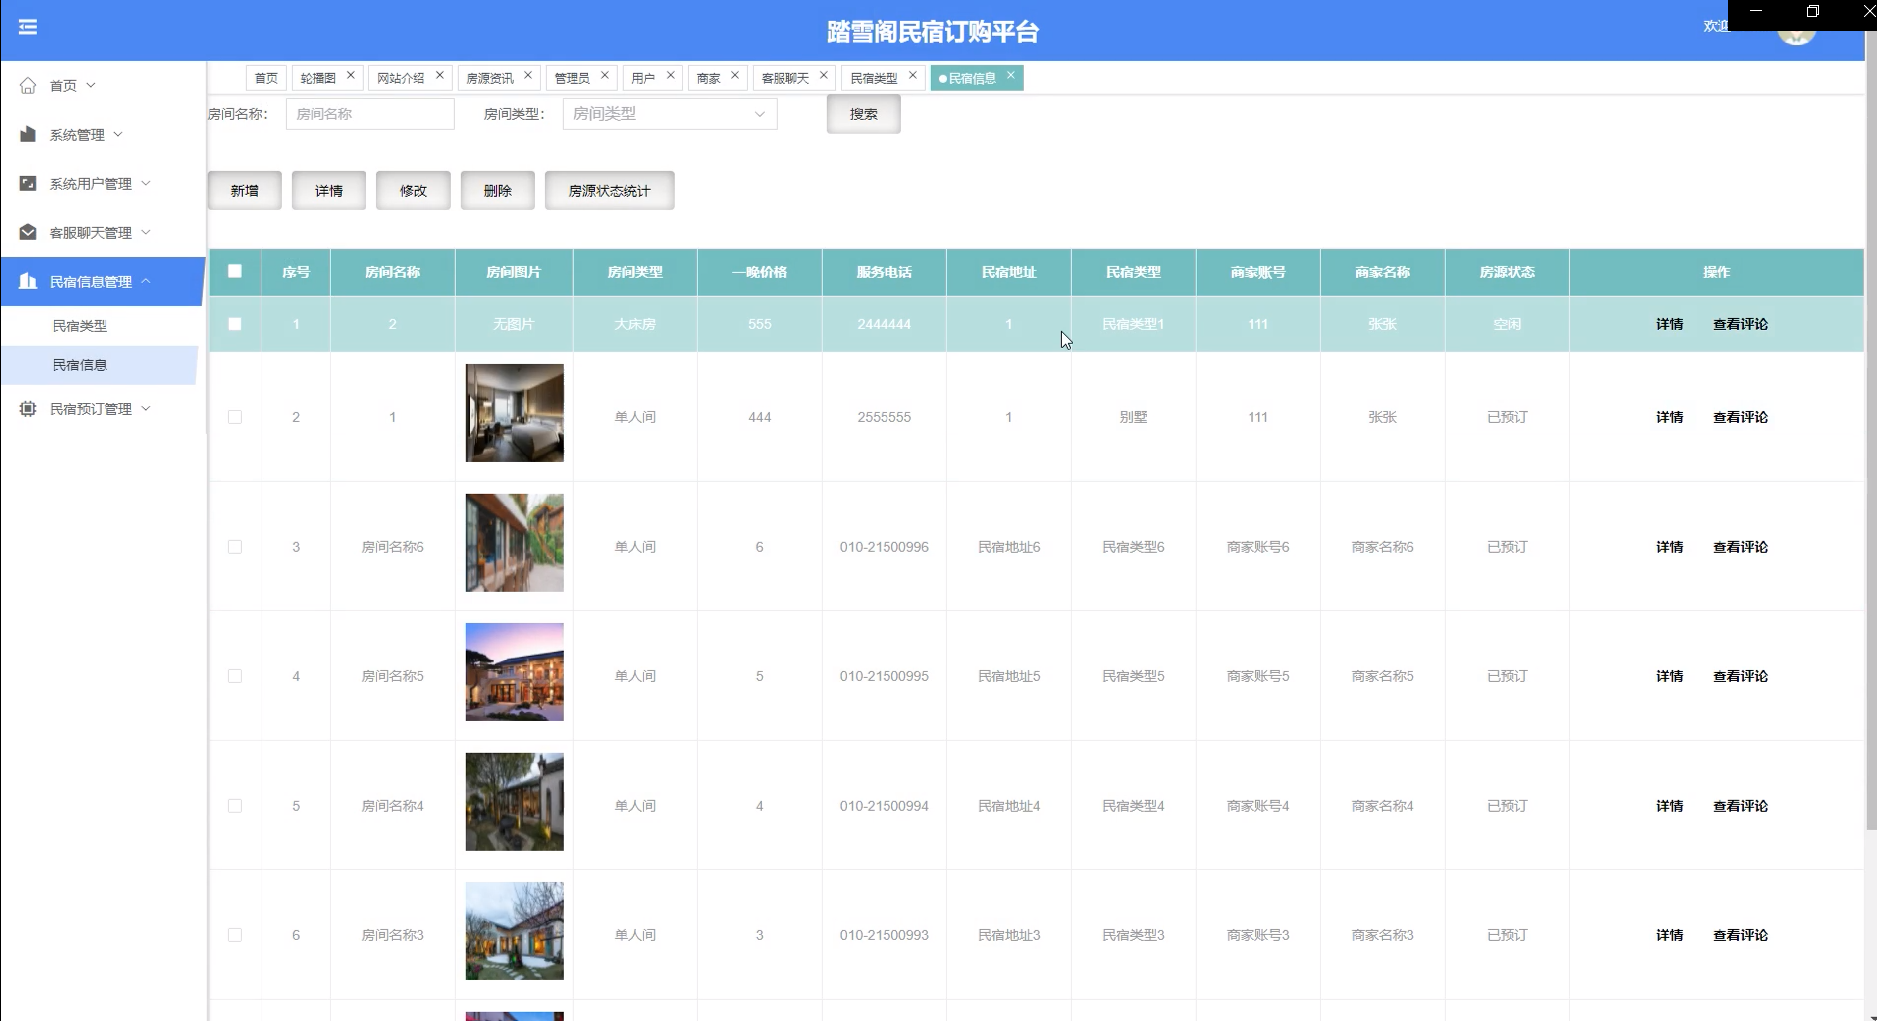This screenshot has height=1021, width=1877.
Task: Close the 轮播图 tab
Action: 351,75
